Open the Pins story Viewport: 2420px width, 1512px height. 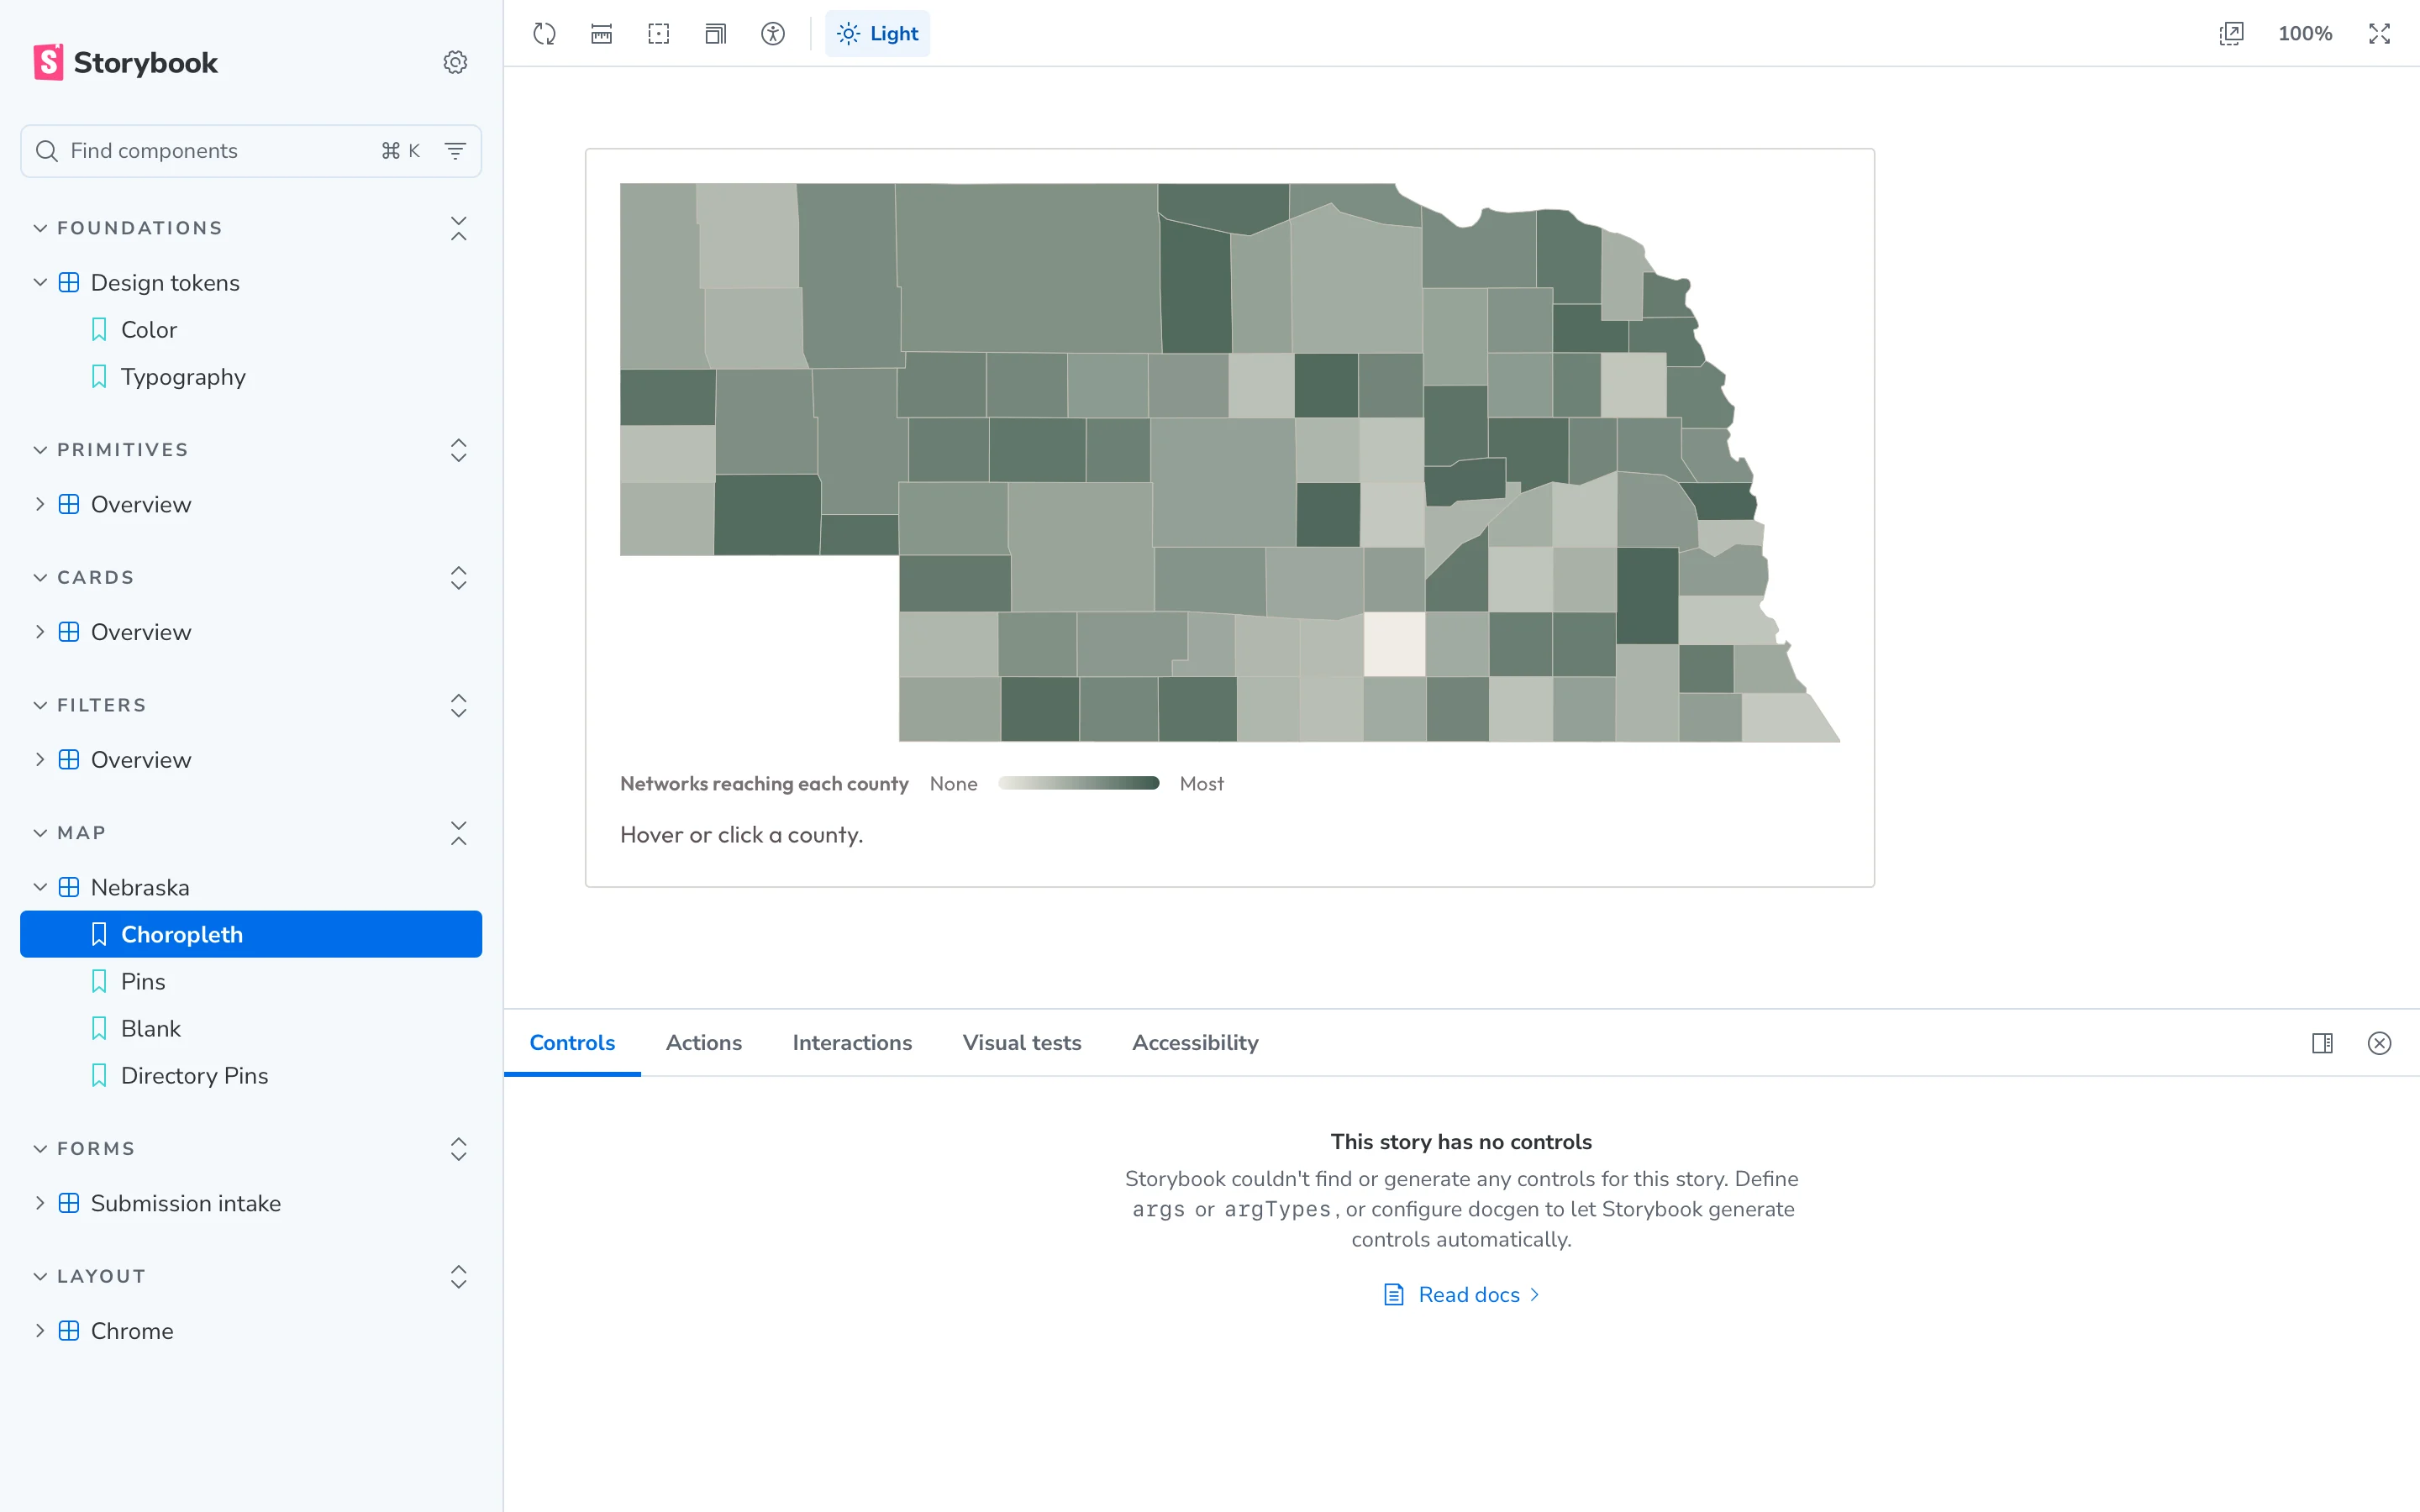tap(143, 982)
